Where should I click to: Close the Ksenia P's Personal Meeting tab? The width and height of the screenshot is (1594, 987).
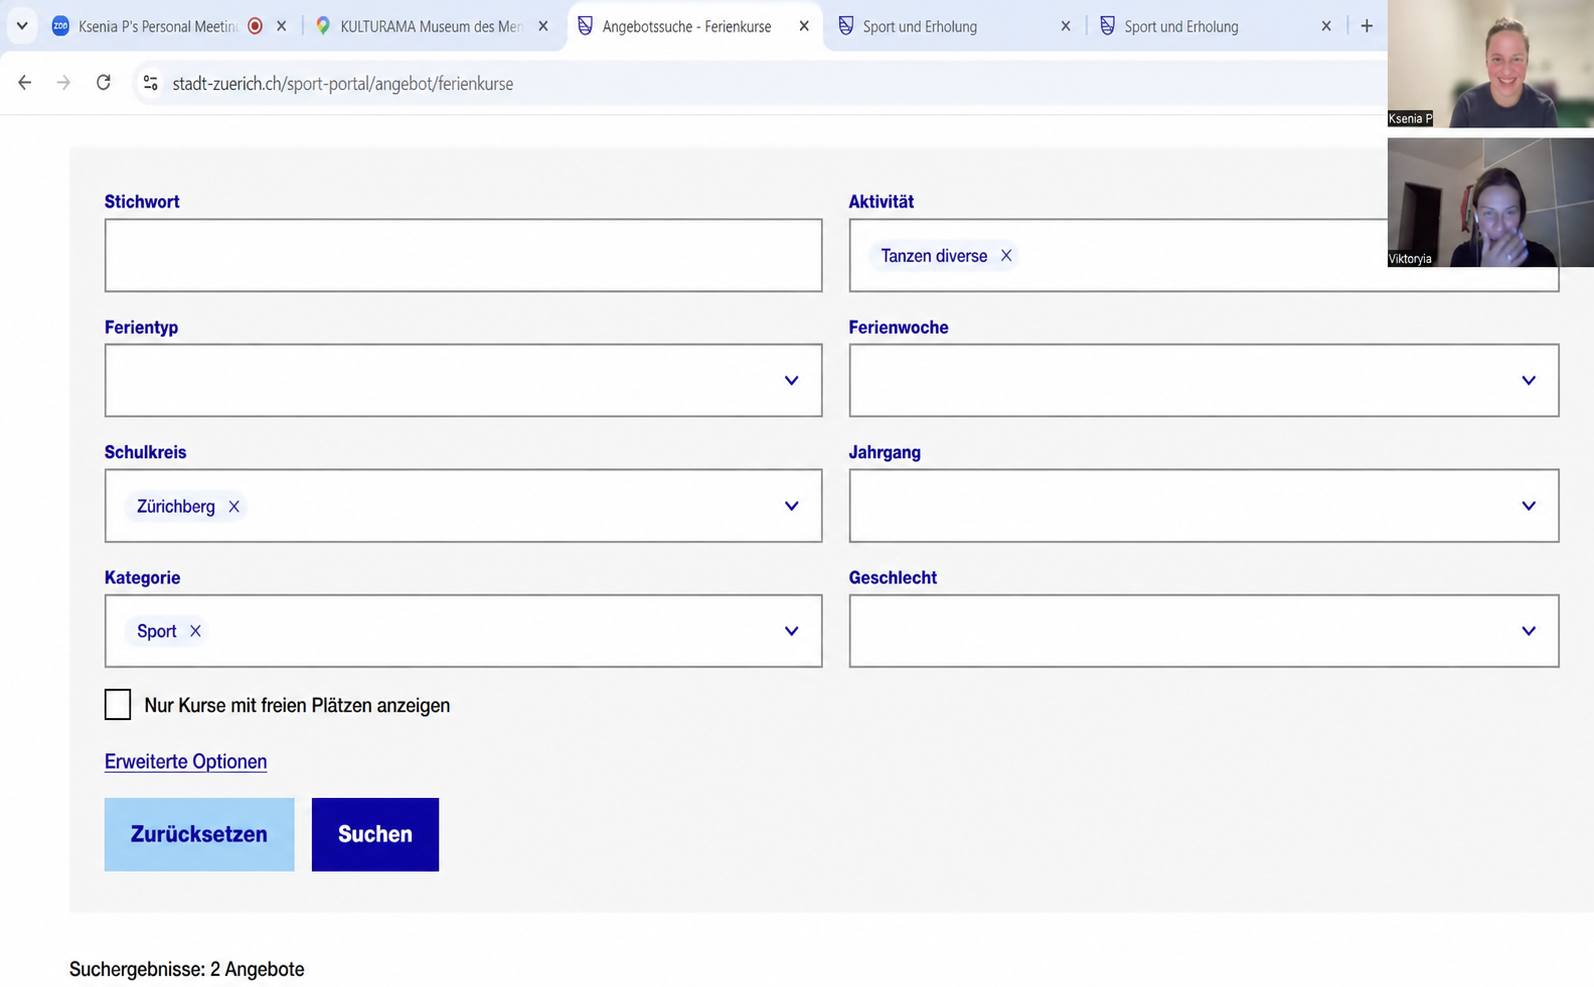281,26
